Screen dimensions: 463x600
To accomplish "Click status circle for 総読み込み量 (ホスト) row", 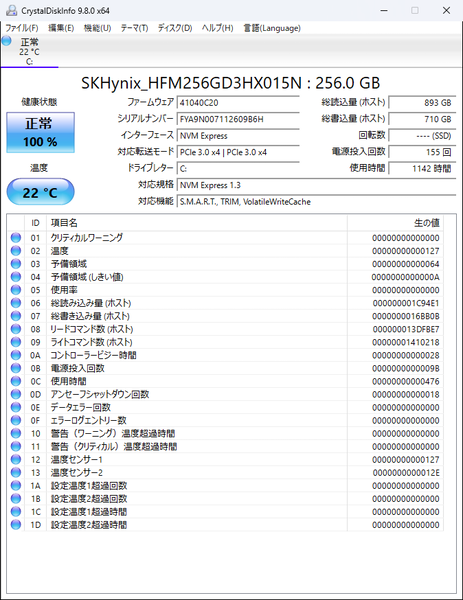I will [x=16, y=303].
